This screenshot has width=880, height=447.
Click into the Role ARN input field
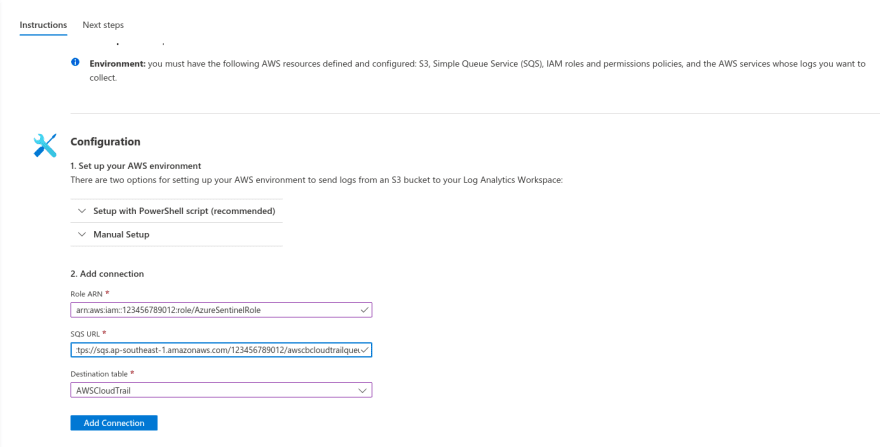pos(221,310)
